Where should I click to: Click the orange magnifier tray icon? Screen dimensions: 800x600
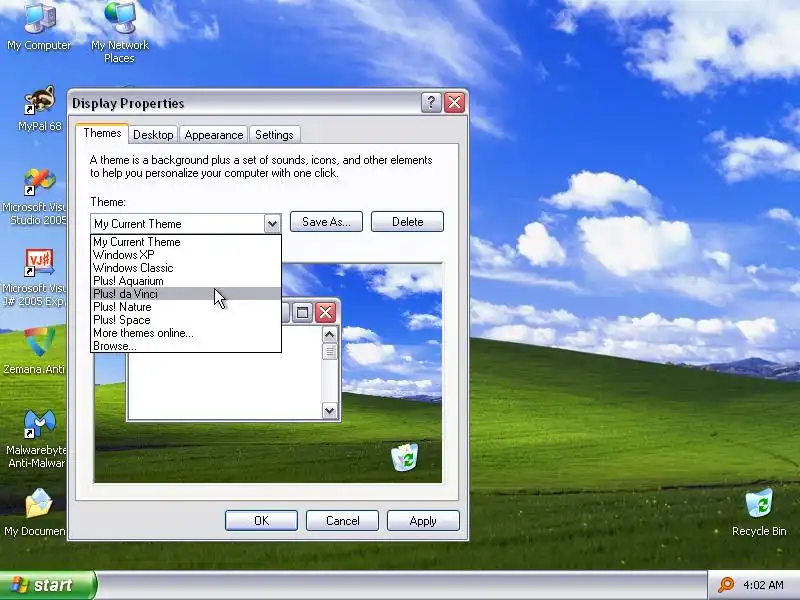coord(725,585)
